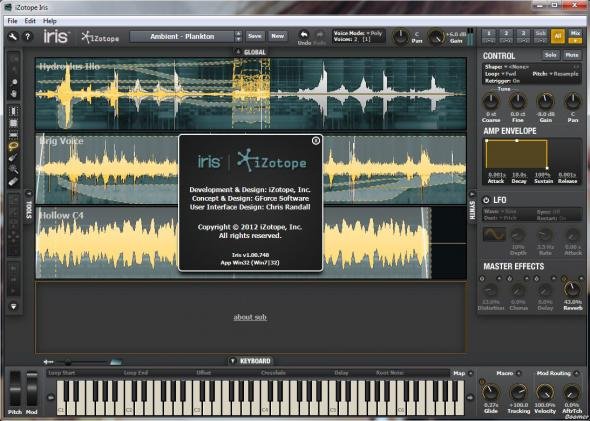Image resolution: width=590 pixels, height=421 pixels.
Task: Click the right keyboard octave arrow
Action: coord(470,397)
